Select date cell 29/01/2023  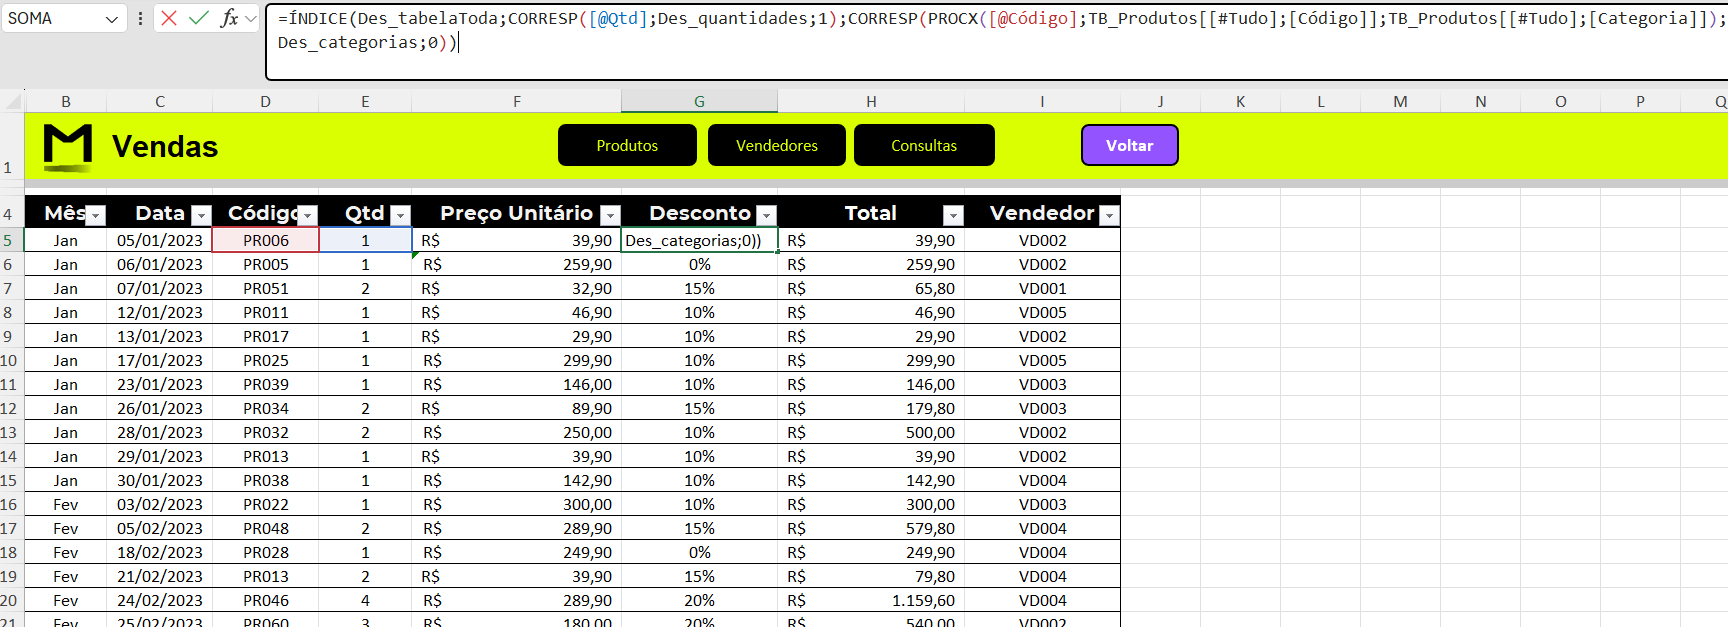[160, 456]
